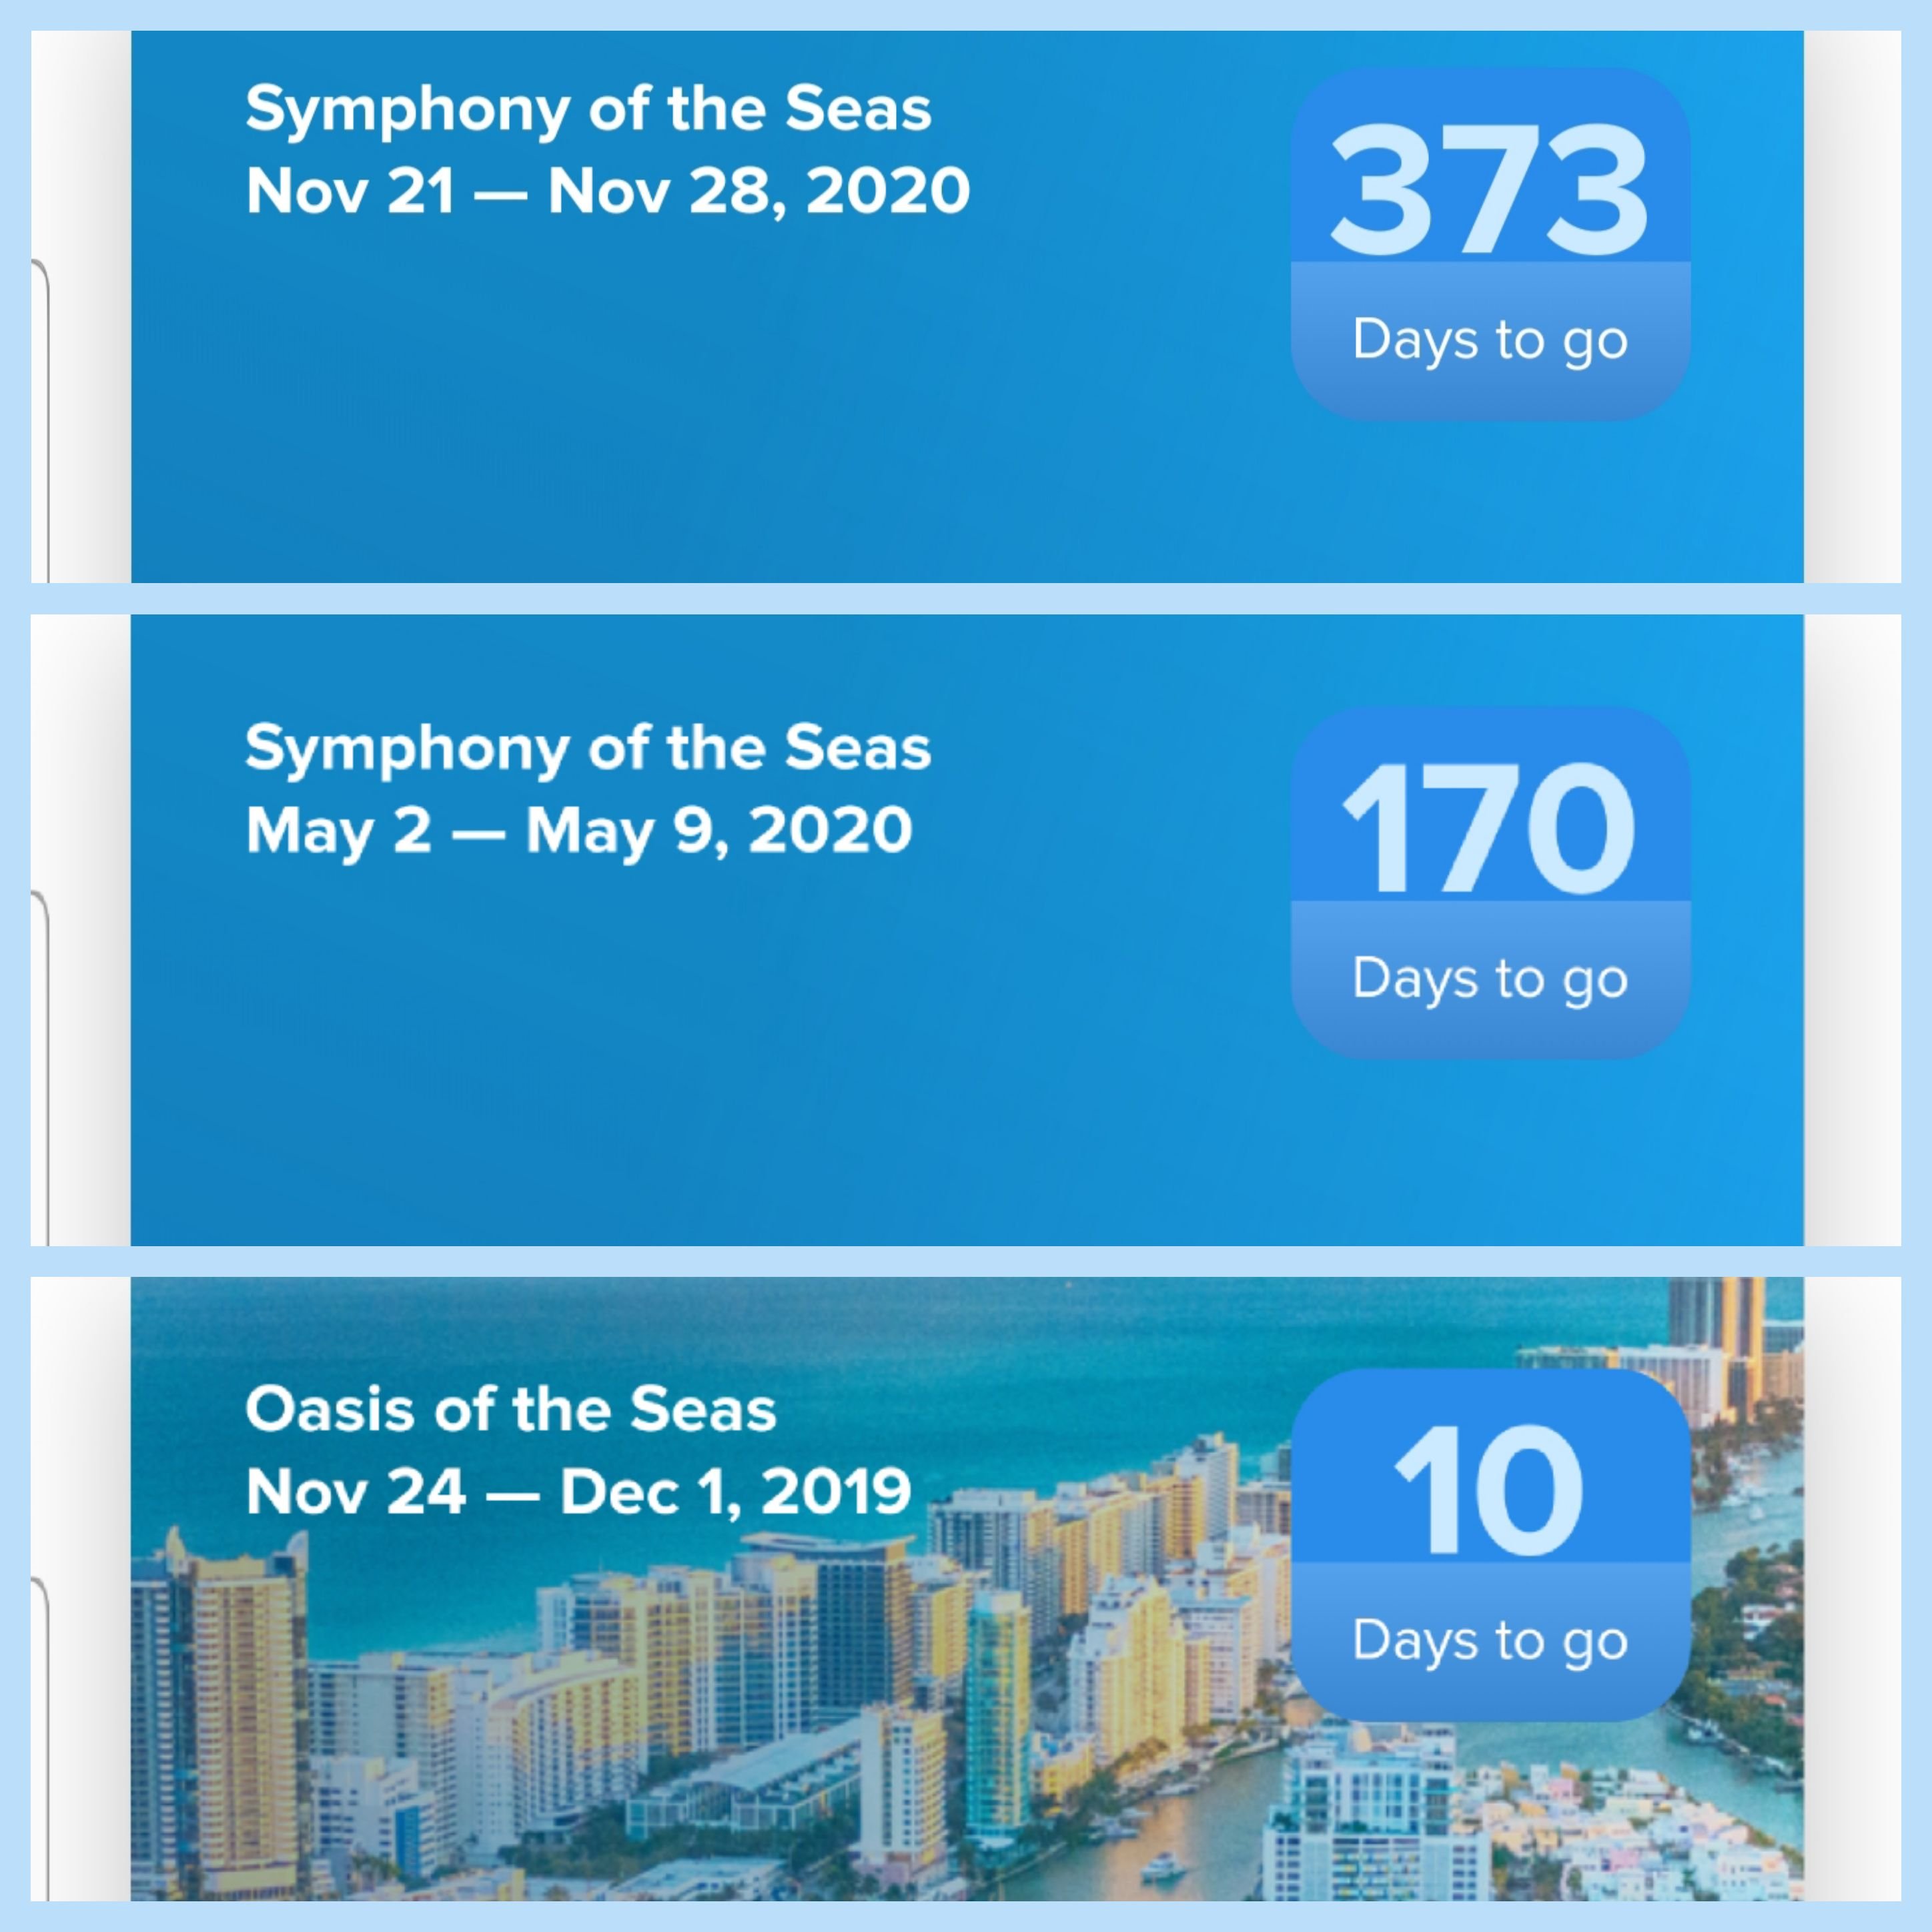Show next card right of the Oasis card
The width and height of the screenshot is (1932, 1932).
point(1852,1589)
